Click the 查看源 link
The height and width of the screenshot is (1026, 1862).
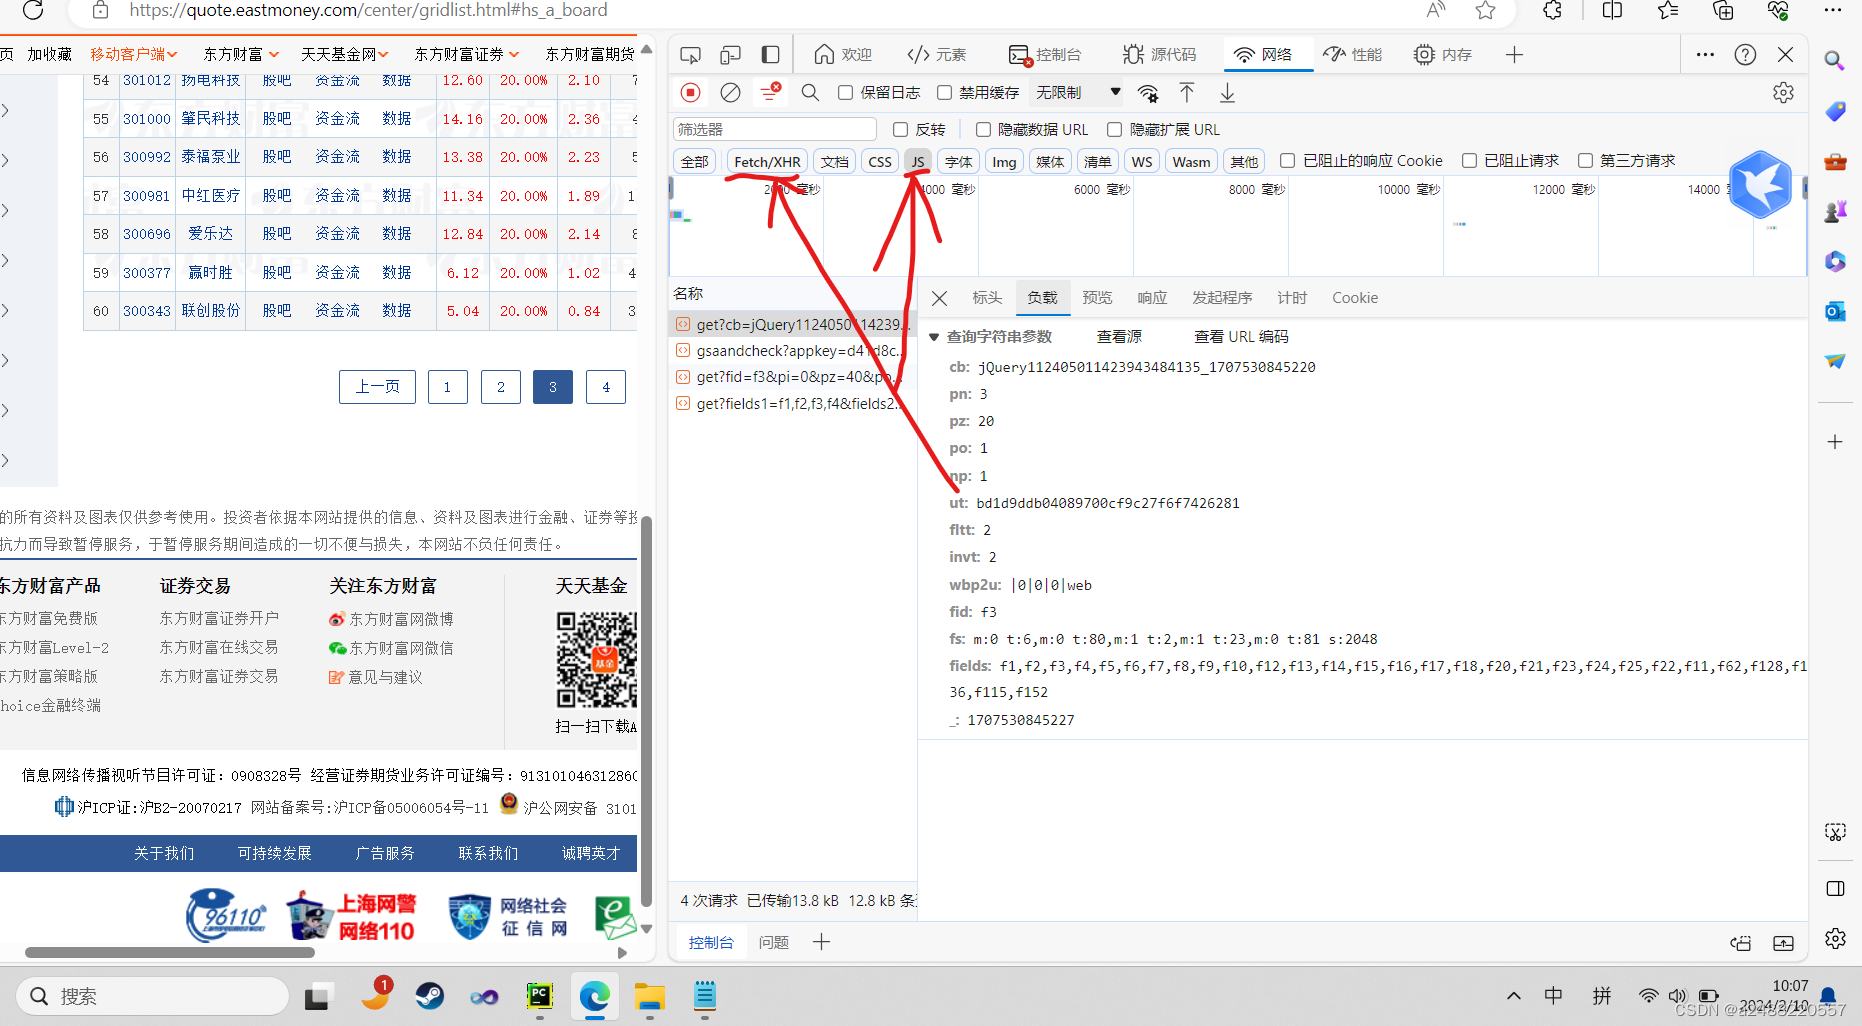pyautogui.click(x=1119, y=337)
